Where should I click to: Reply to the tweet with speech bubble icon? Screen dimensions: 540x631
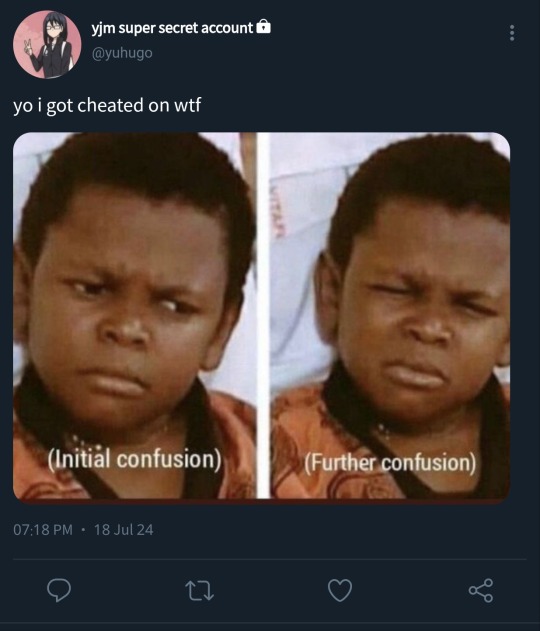(x=59, y=590)
